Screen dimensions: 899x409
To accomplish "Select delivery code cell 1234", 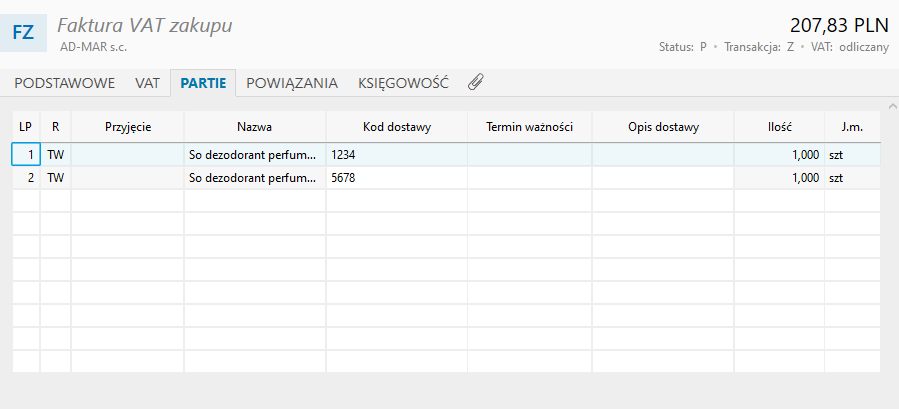I will click(396, 155).
